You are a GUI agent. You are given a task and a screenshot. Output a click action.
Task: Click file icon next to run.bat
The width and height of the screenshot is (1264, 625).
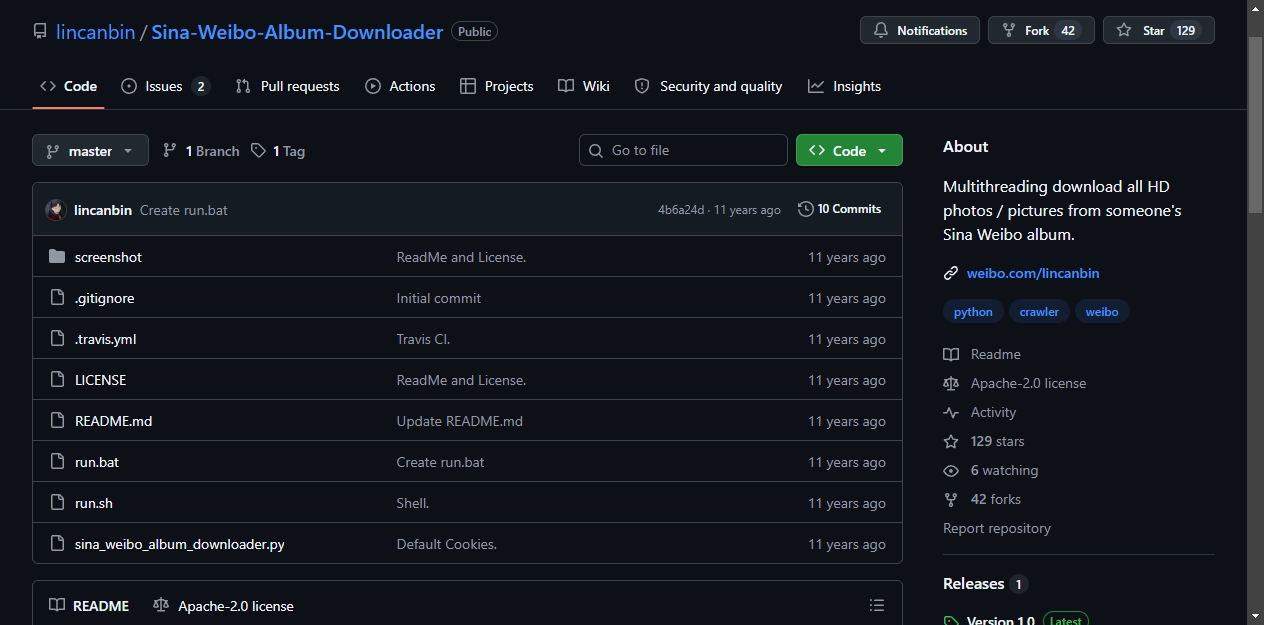click(x=57, y=462)
